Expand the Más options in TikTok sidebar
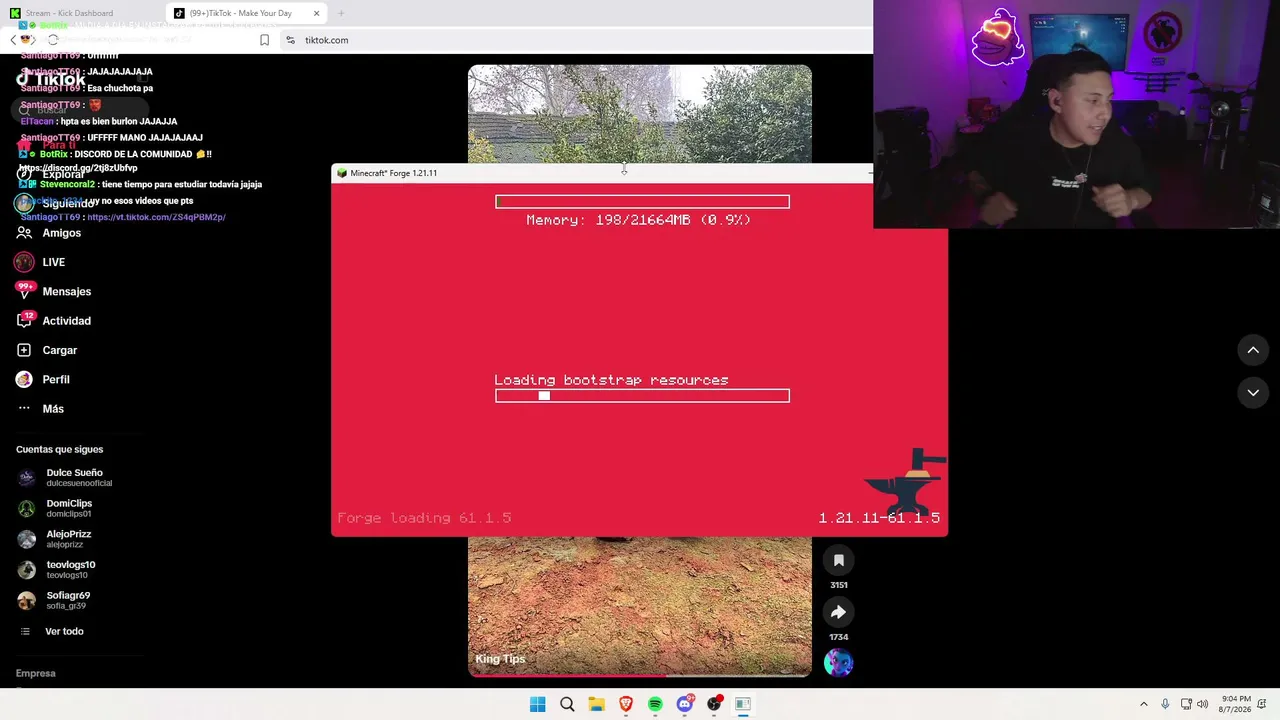 tap(40, 409)
